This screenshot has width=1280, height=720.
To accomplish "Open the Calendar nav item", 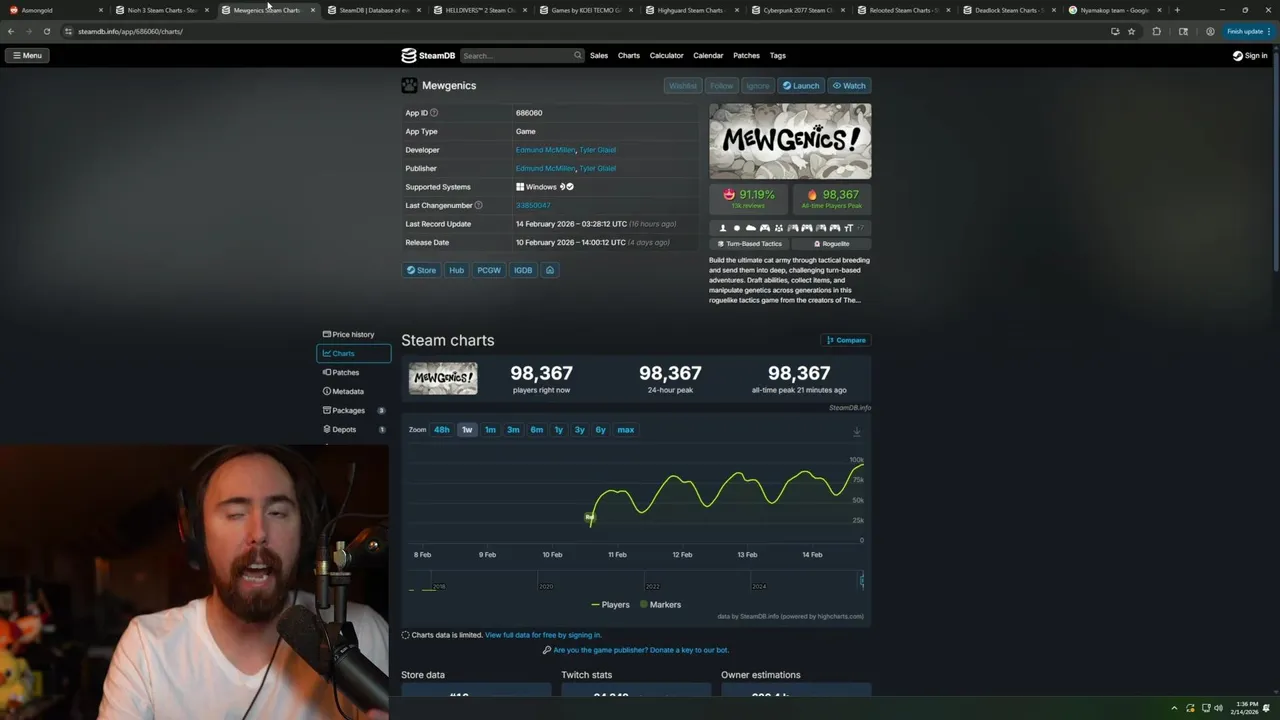I will [x=708, y=55].
